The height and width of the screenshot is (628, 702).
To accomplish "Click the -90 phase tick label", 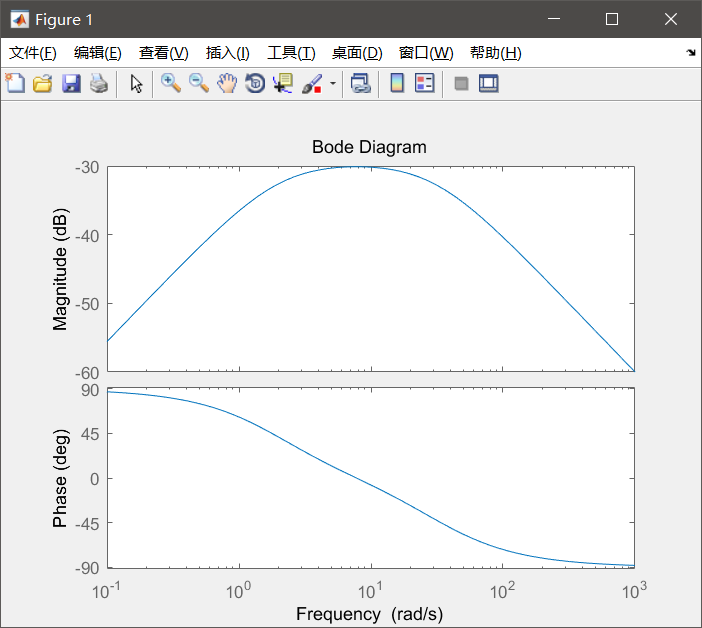I will (87, 568).
